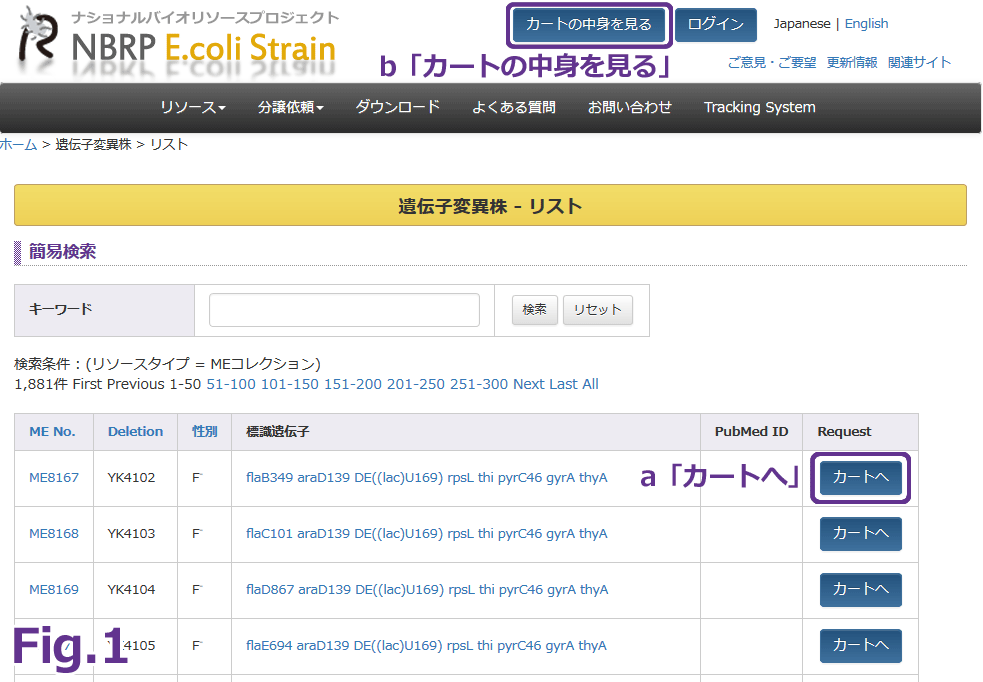Viewport: 983px width, 682px height.
Task: Click the ログイン button
Action: click(x=715, y=25)
